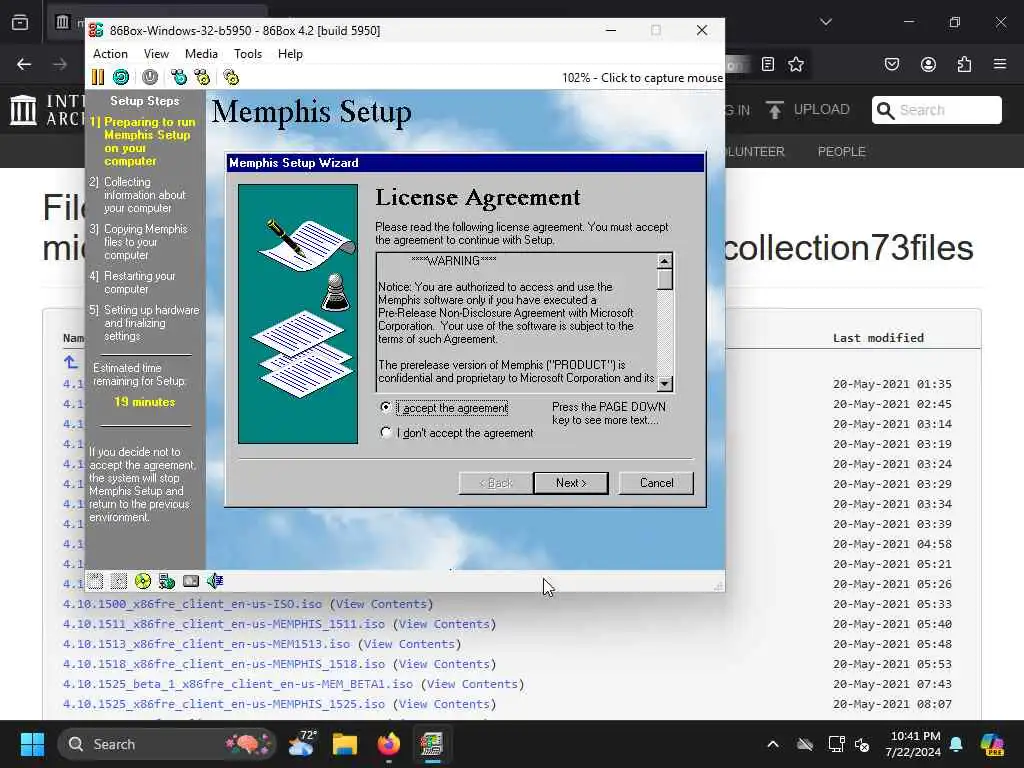Click 86Box app icon in taskbar

[x=432, y=744]
